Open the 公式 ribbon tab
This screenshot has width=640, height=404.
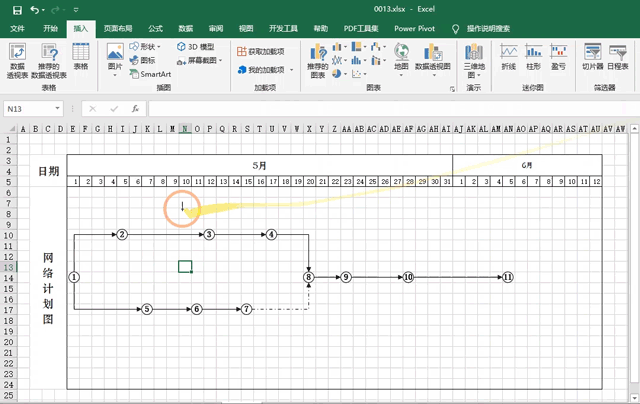pyautogui.click(x=155, y=29)
